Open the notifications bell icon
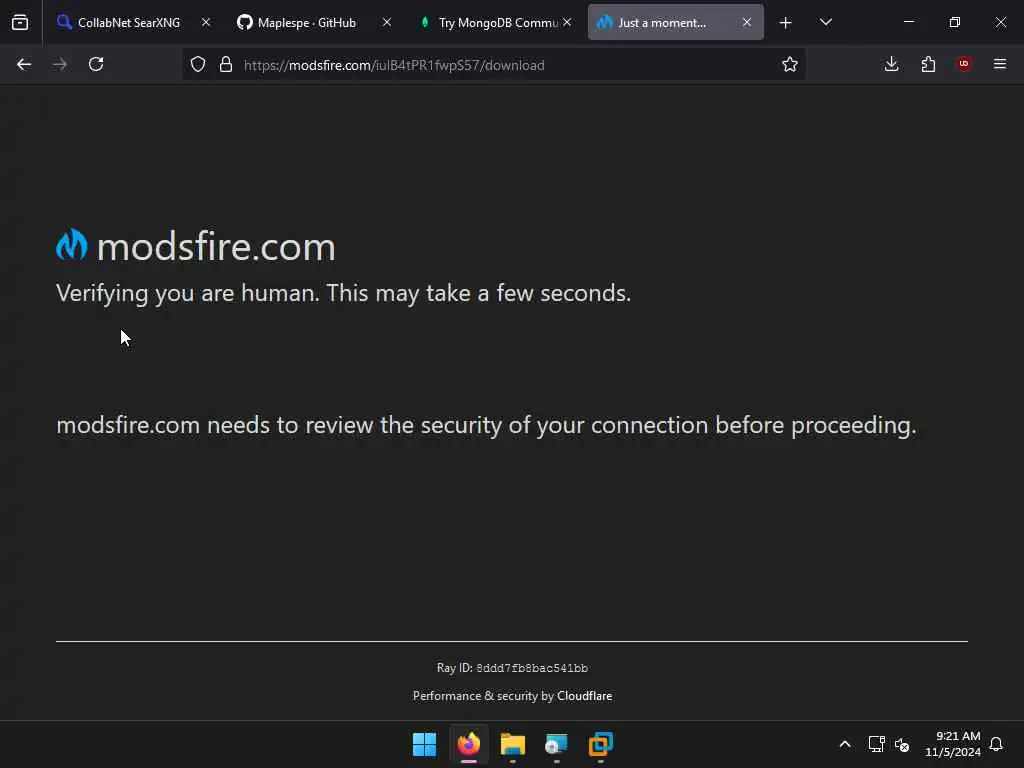 [996, 744]
